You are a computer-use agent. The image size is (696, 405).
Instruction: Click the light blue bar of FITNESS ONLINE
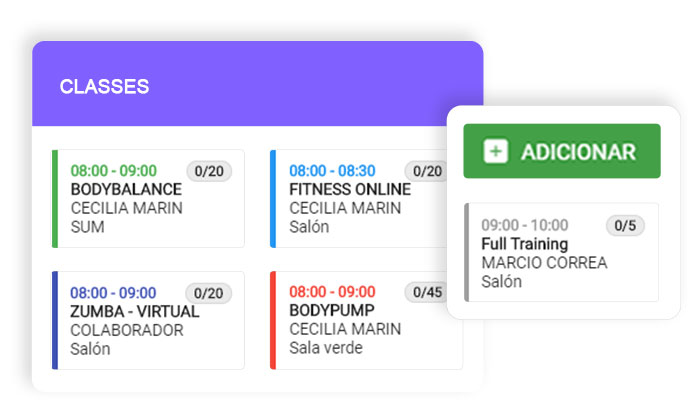coord(273,199)
